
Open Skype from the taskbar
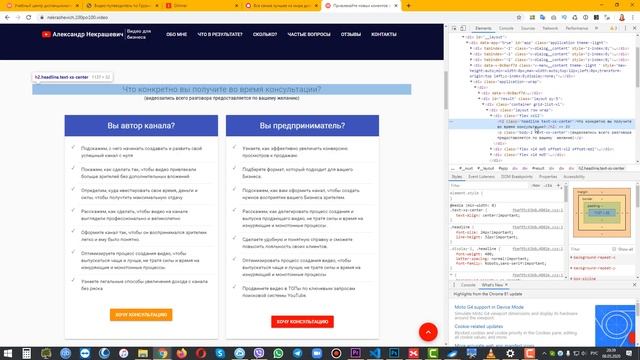coord(220,353)
